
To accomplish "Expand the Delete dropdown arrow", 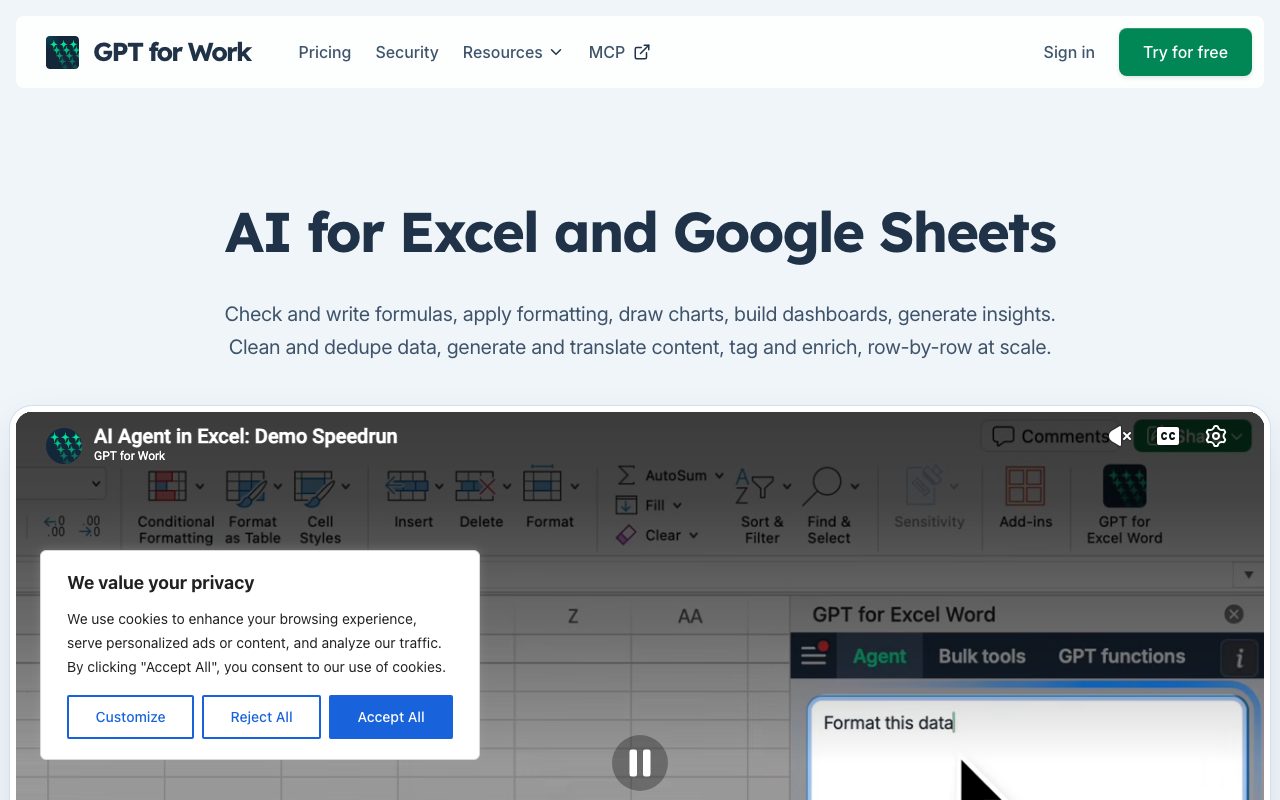I will [507, 487].
